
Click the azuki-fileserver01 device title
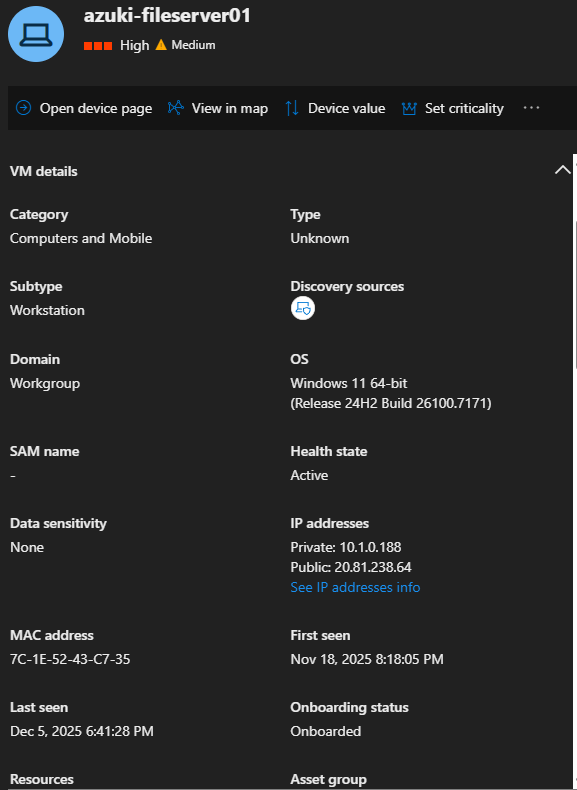[x=167, y=16]
